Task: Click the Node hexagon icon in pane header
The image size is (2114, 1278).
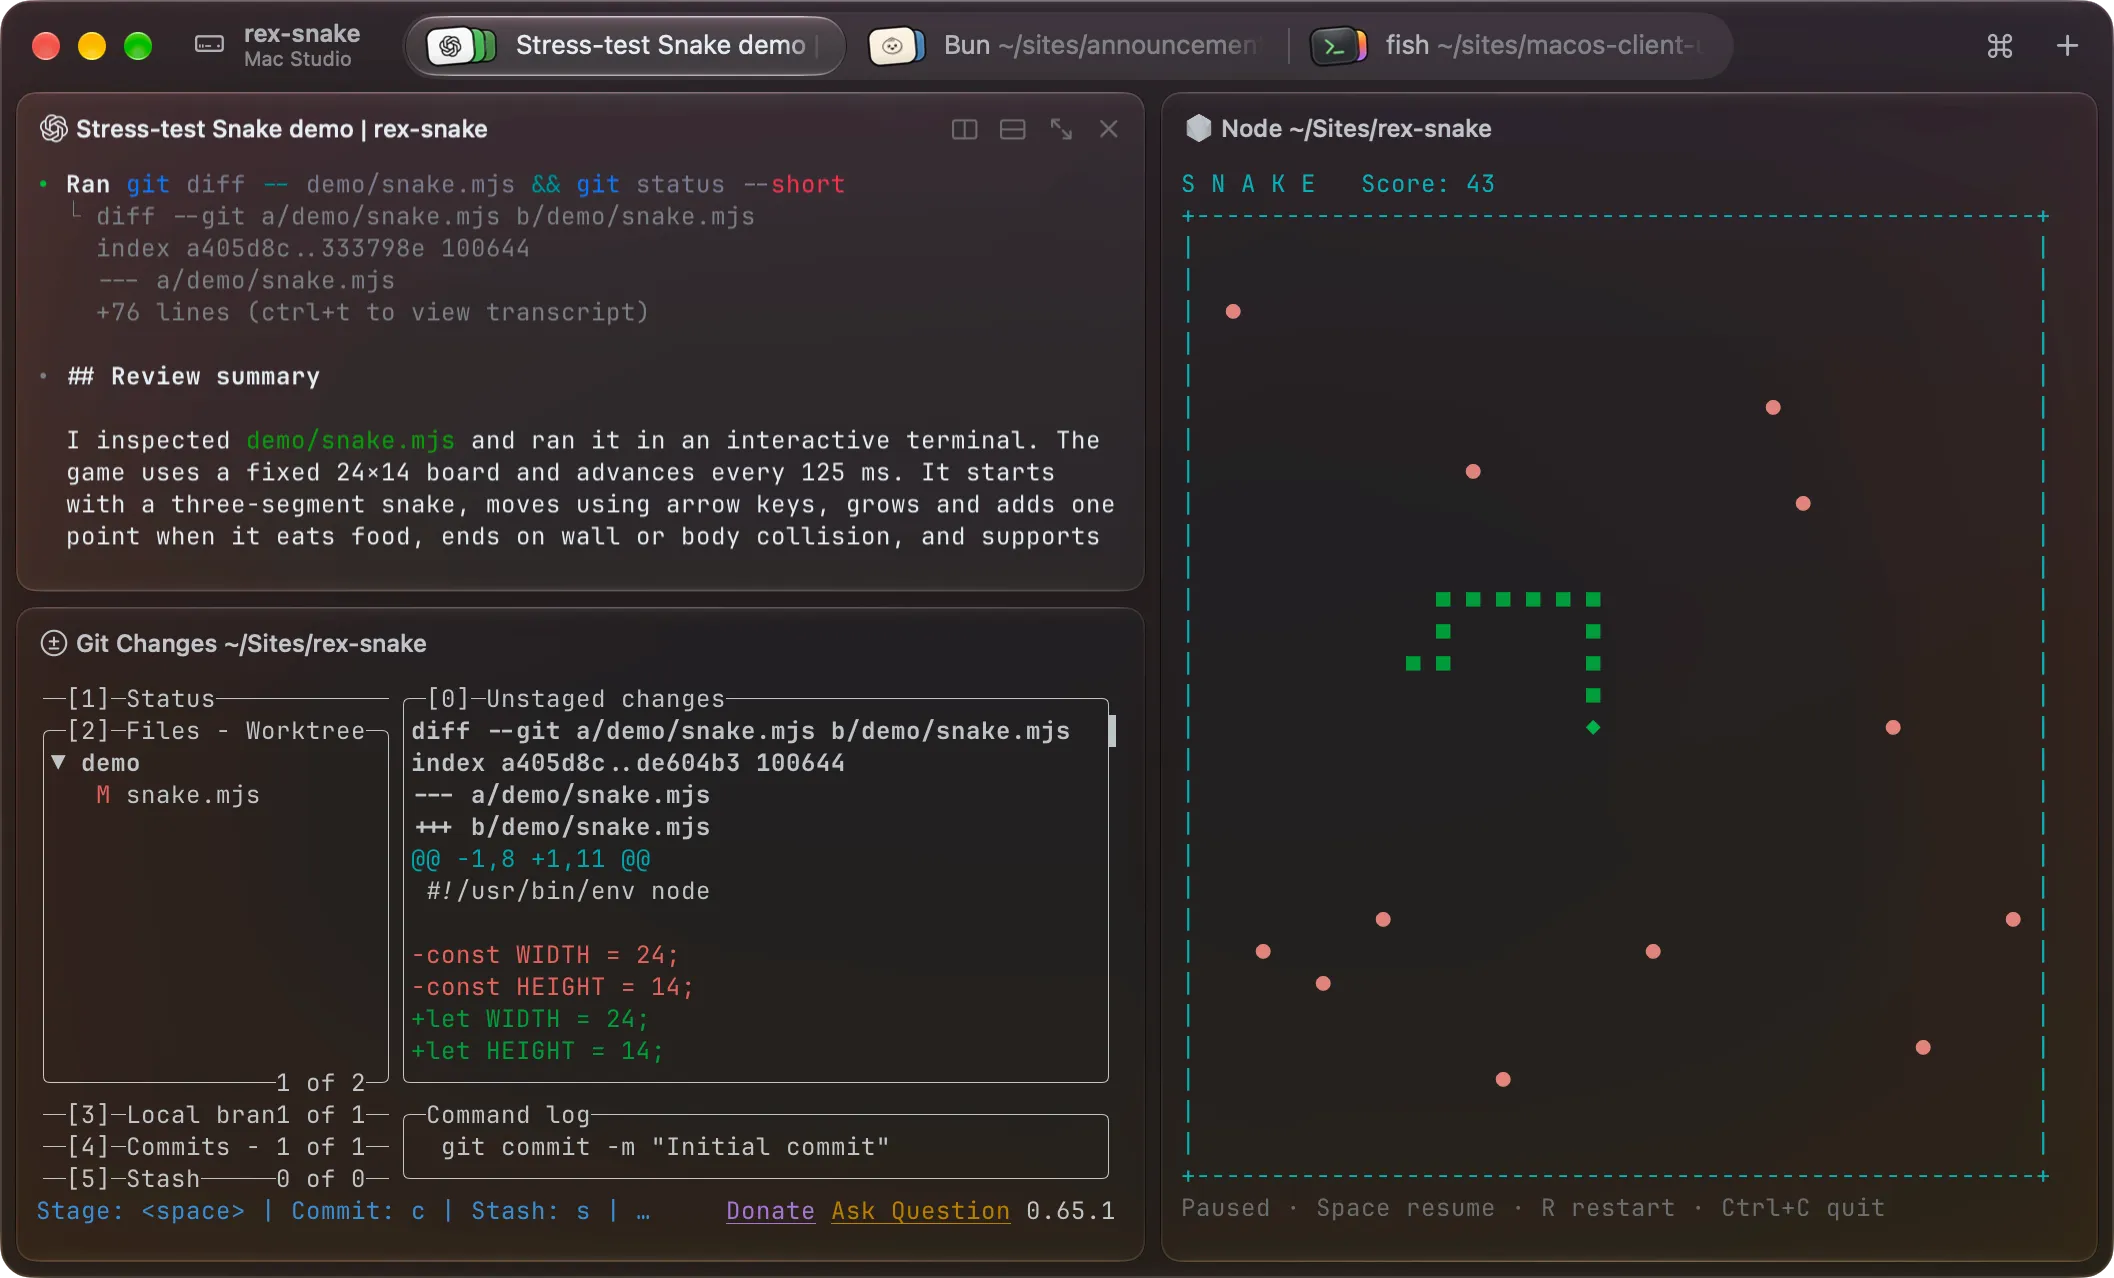Action: [1198, 128]
